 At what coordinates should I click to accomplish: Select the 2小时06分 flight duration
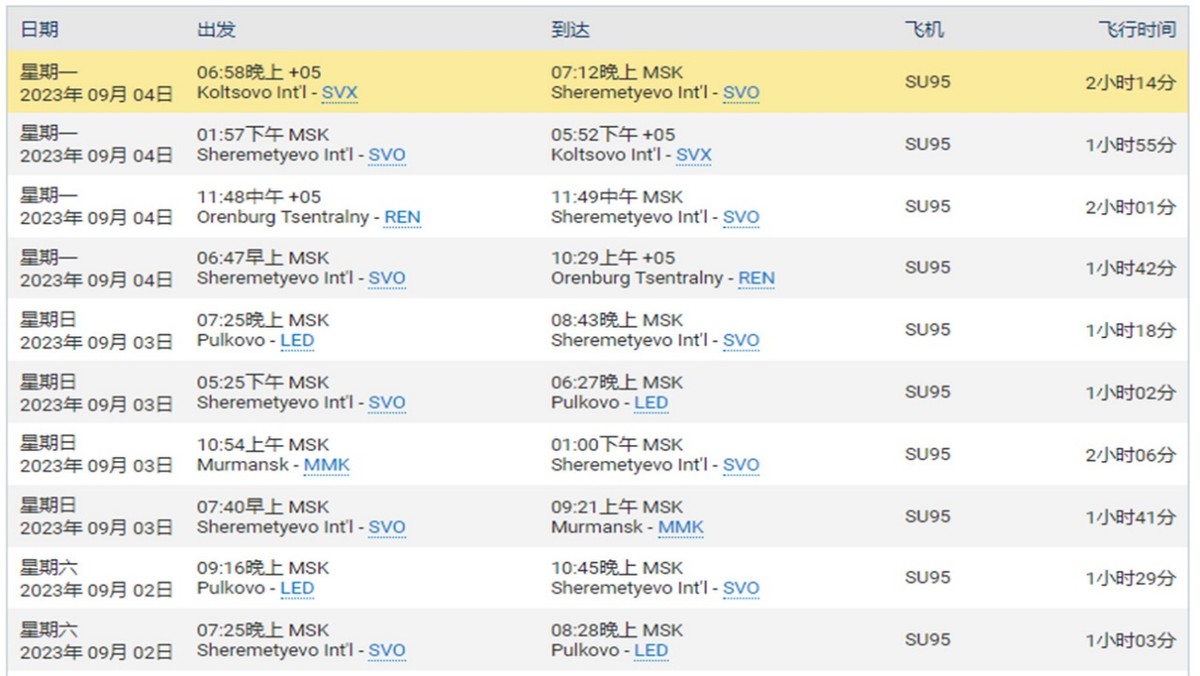[1131, 455]
